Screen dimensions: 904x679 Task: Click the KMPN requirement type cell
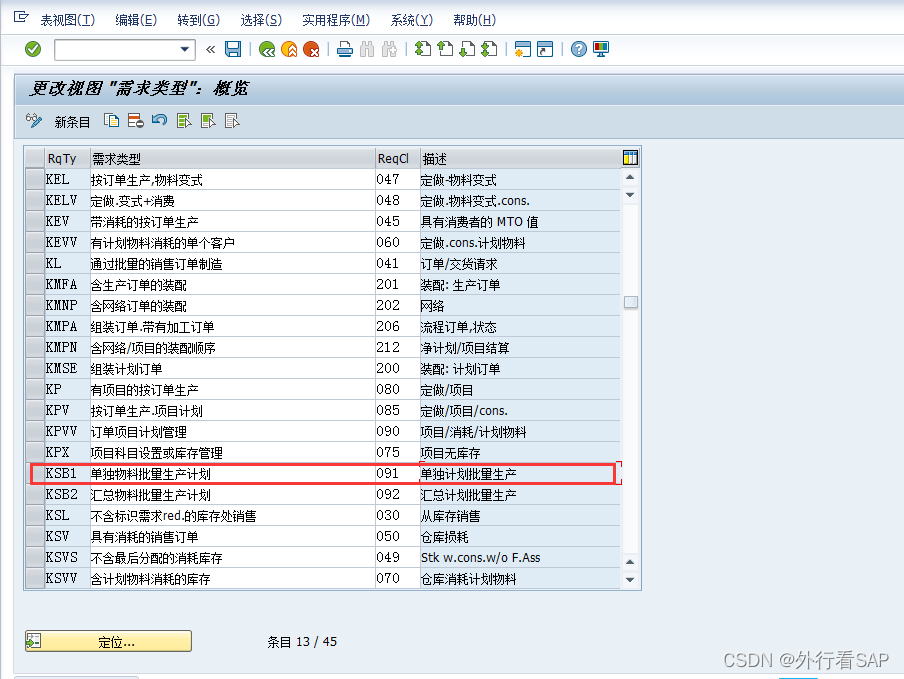[232, 348]
